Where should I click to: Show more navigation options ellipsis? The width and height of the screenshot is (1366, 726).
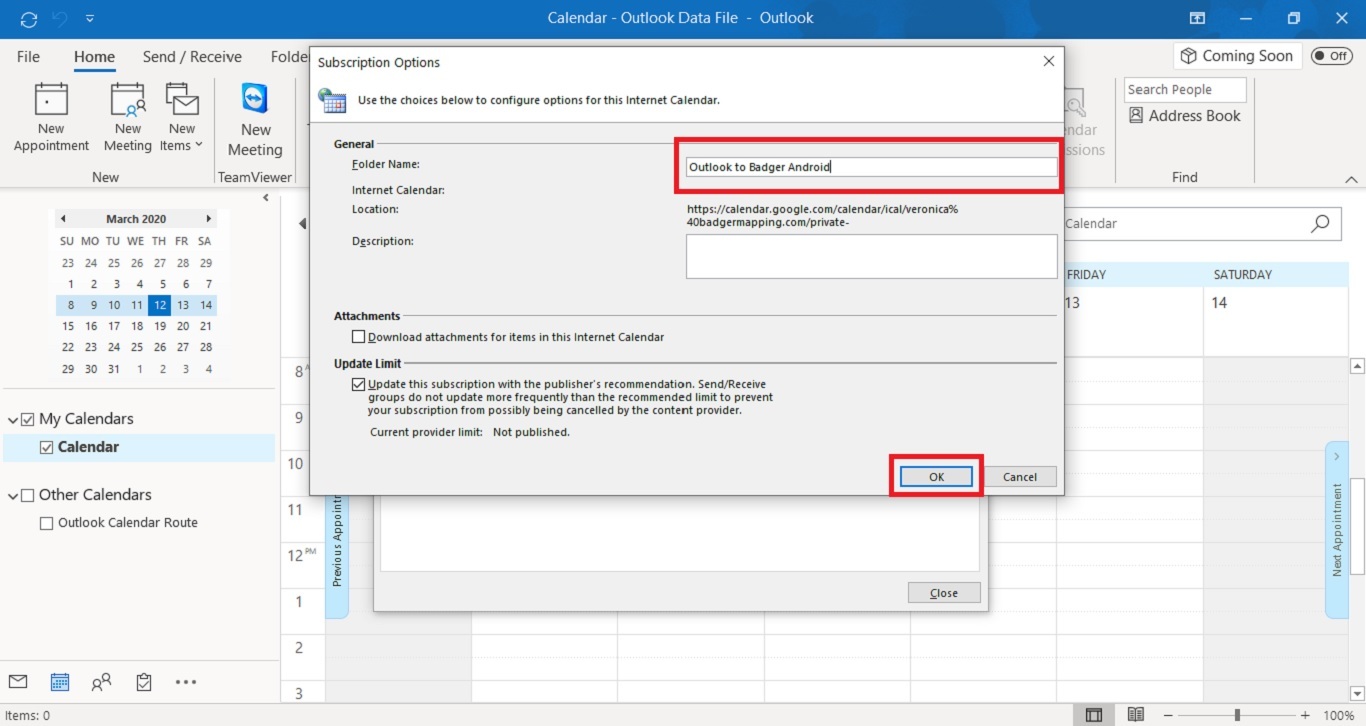[186, 682]
